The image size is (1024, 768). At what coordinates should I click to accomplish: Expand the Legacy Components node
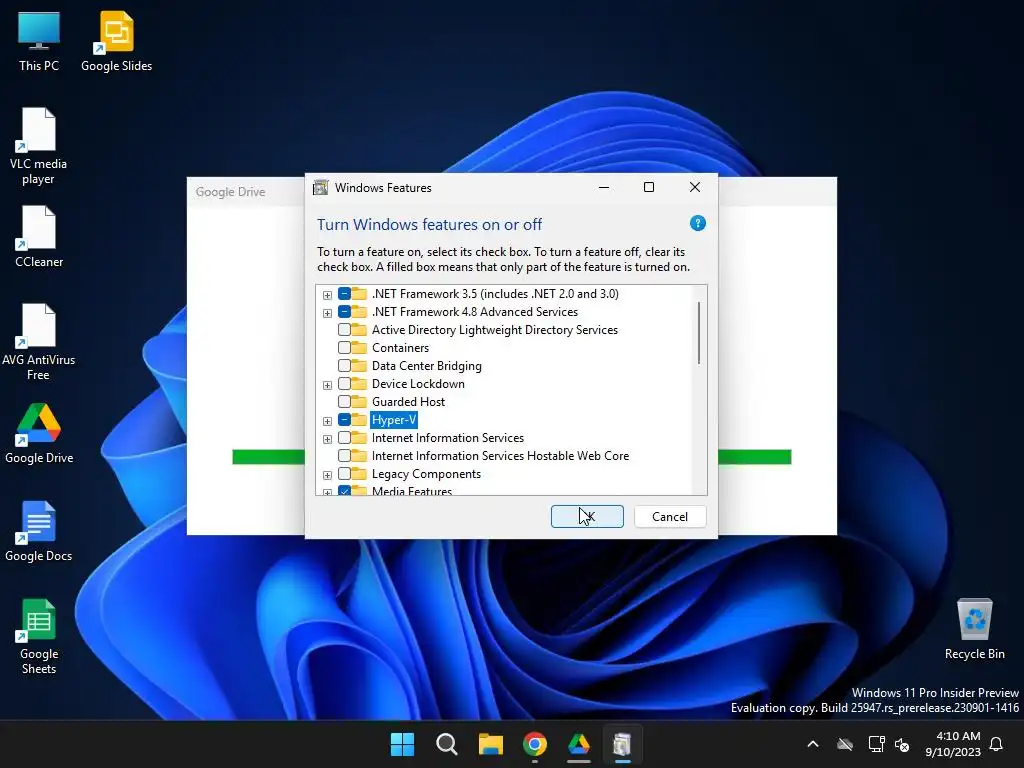[327, 475]
